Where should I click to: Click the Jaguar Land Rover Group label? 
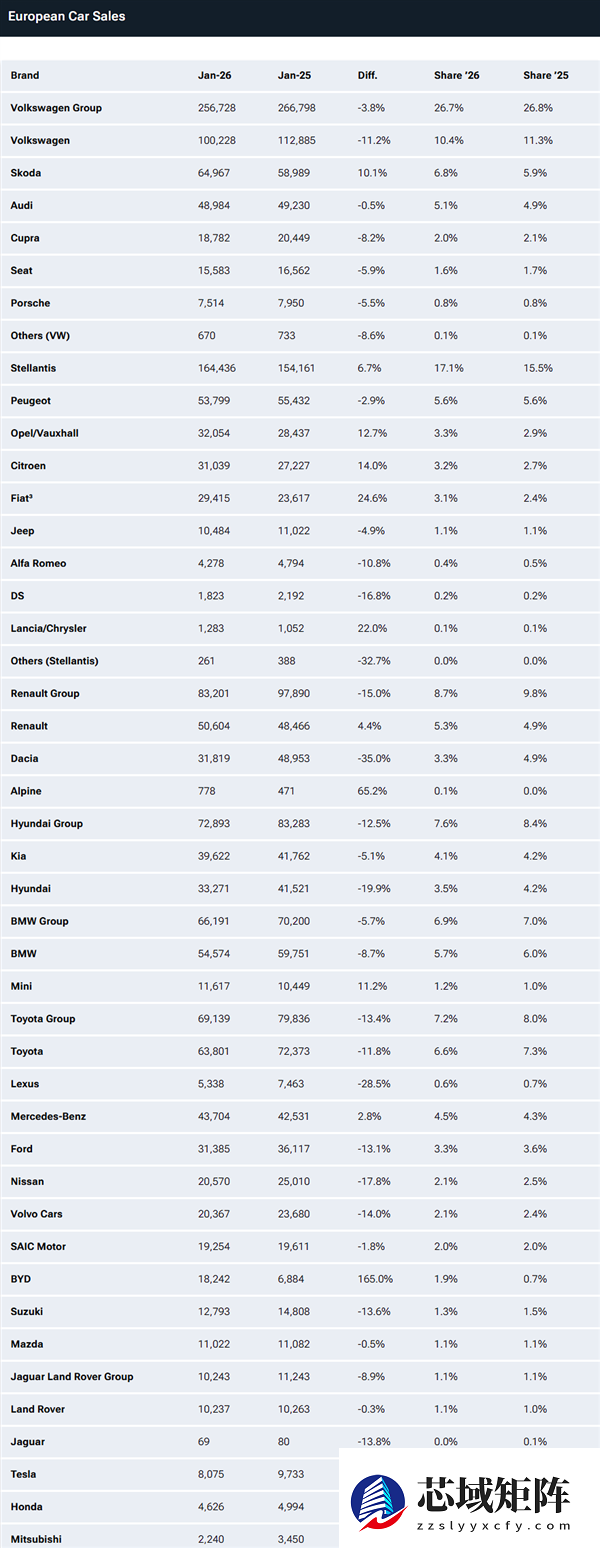[x=72, y=1376]
